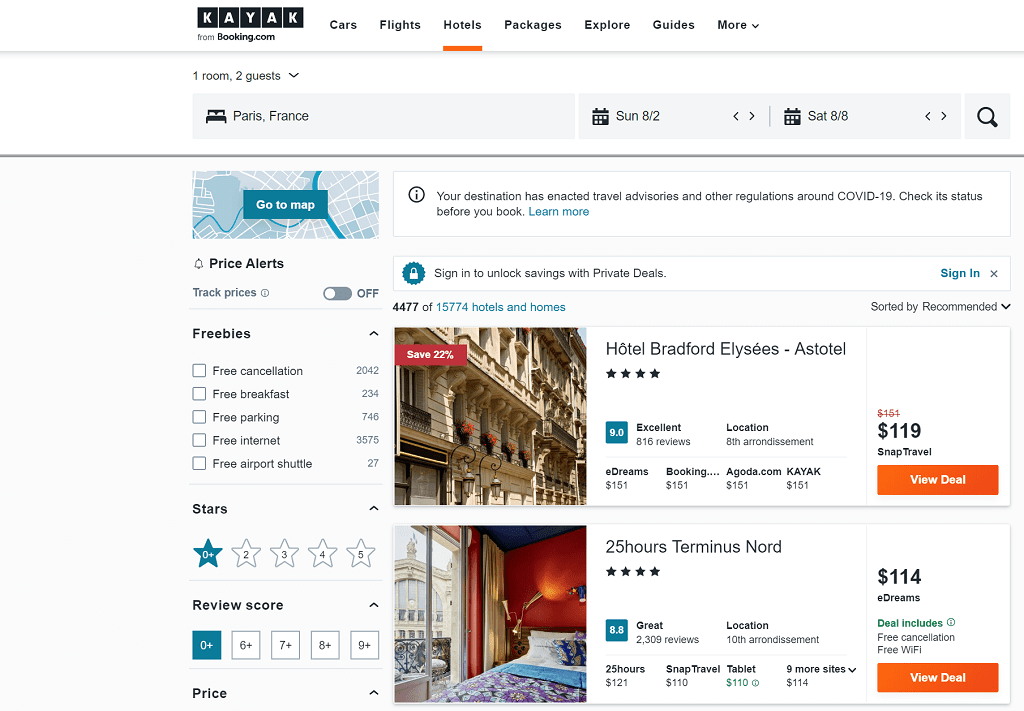
Task: Select the 6+ review score filter
Action: (x=246, y=645)
